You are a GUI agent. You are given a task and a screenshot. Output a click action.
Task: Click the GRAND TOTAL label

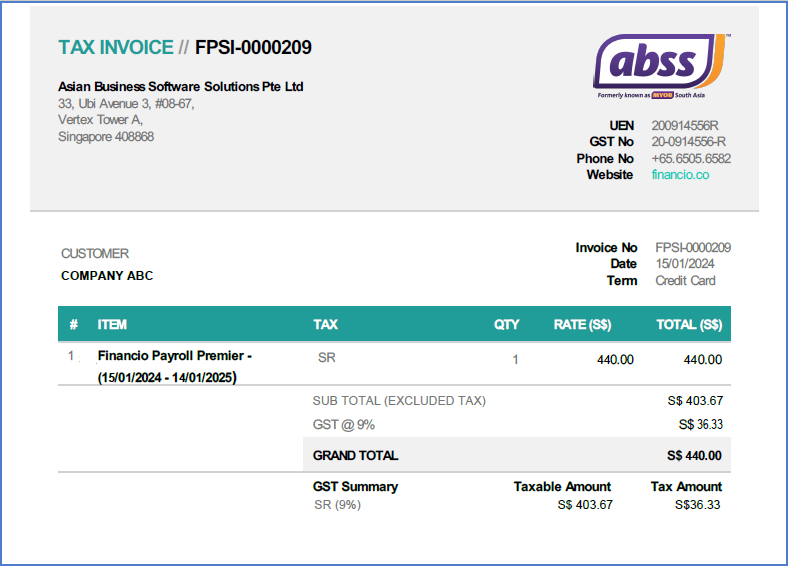(x=355, y=456)
